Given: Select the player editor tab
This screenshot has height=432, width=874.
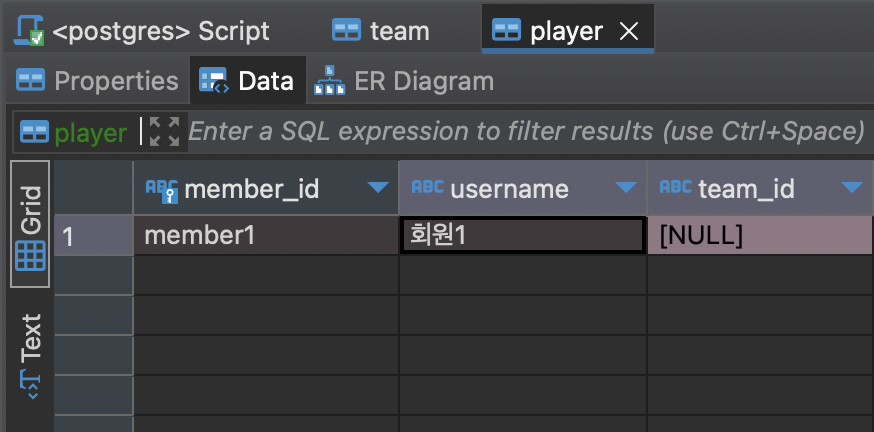Looking at the screenshot, I should coord(567,29).
